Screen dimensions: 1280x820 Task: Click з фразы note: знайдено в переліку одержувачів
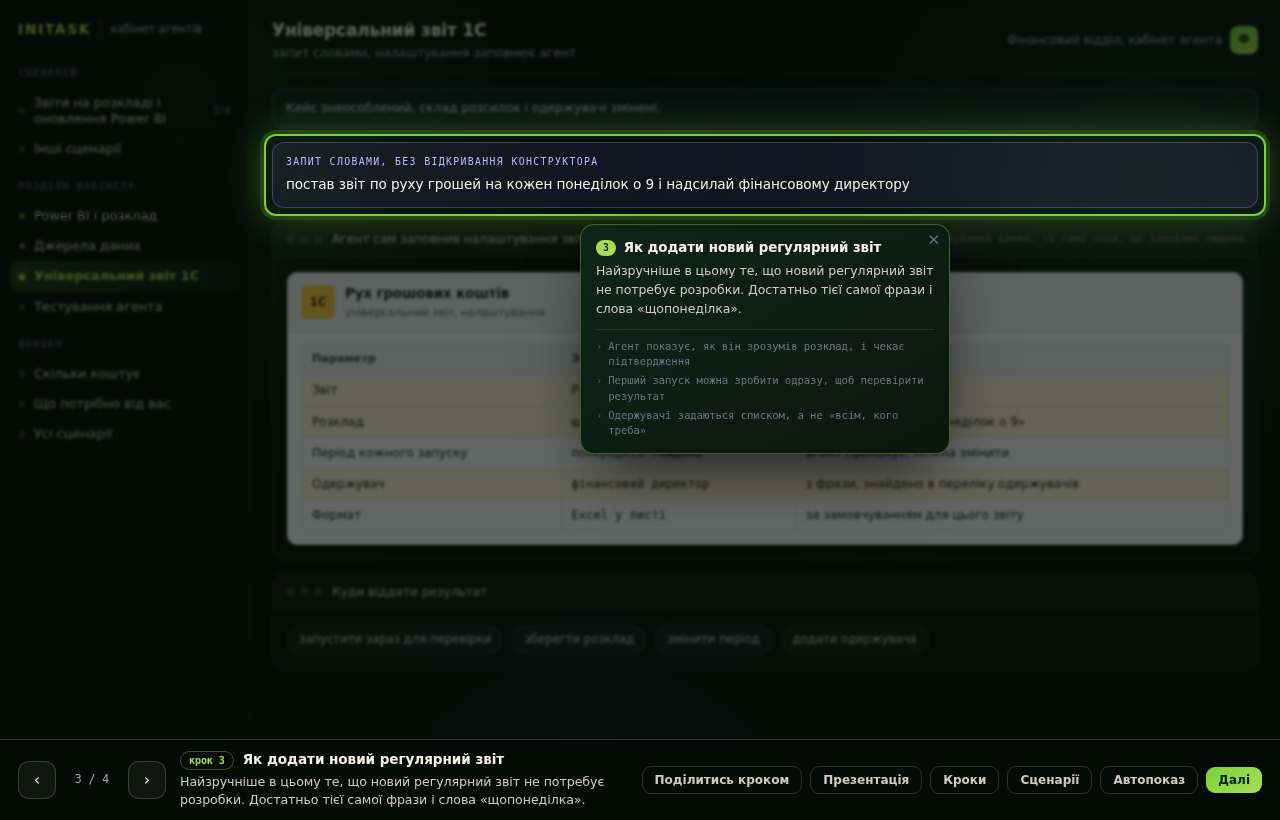[1012, 483]
